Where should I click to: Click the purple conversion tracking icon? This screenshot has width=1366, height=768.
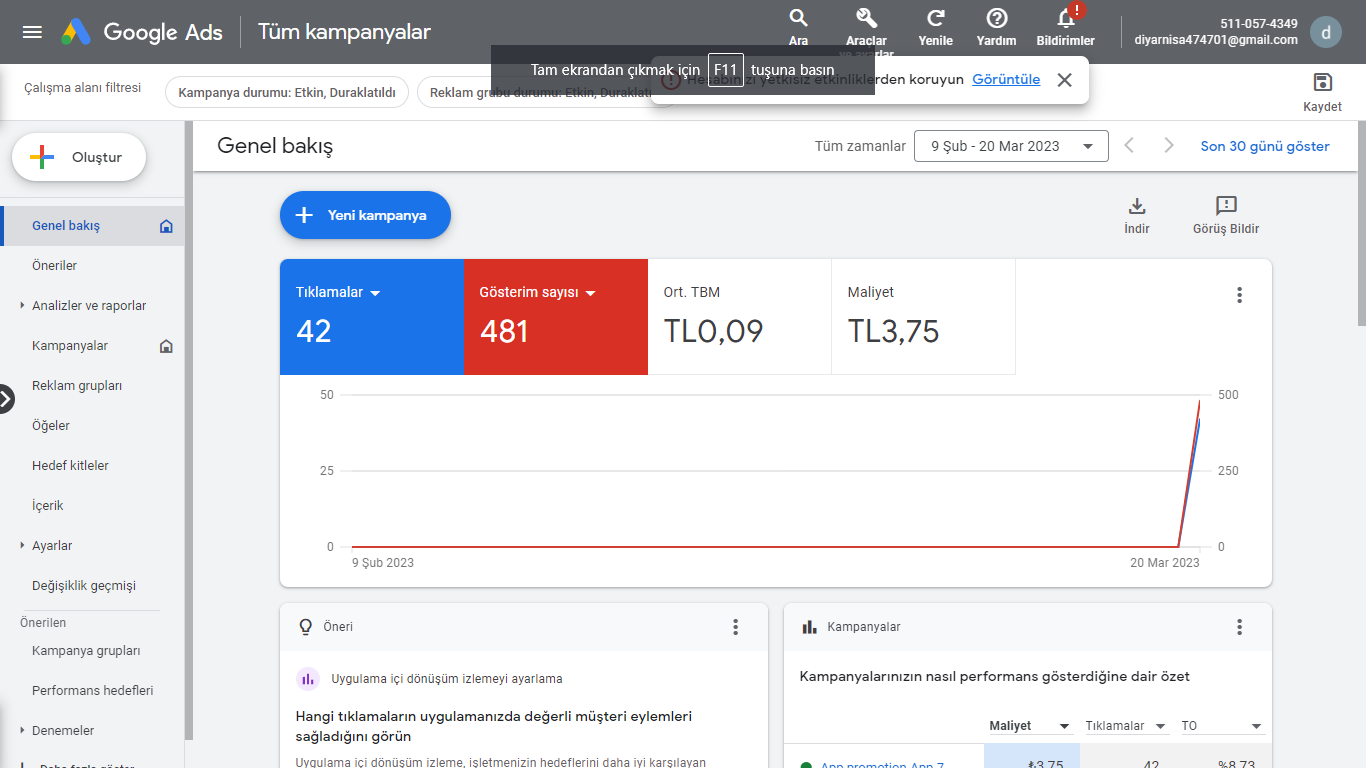(308, 679)
